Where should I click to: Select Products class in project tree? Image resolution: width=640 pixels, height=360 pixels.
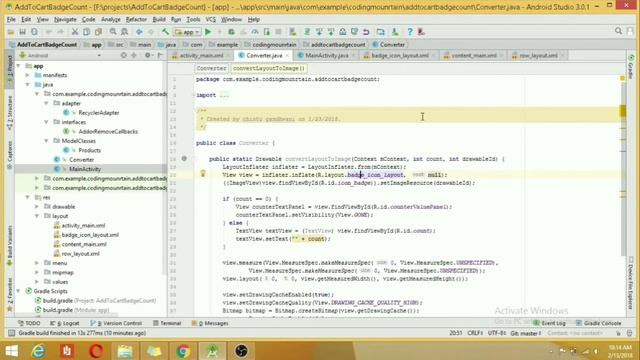click(89, 150)
